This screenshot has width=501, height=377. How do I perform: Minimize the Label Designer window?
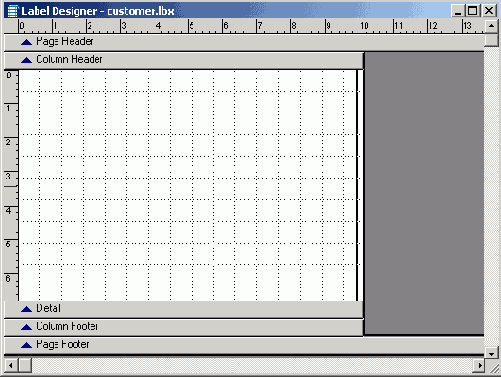pos(458,11)
